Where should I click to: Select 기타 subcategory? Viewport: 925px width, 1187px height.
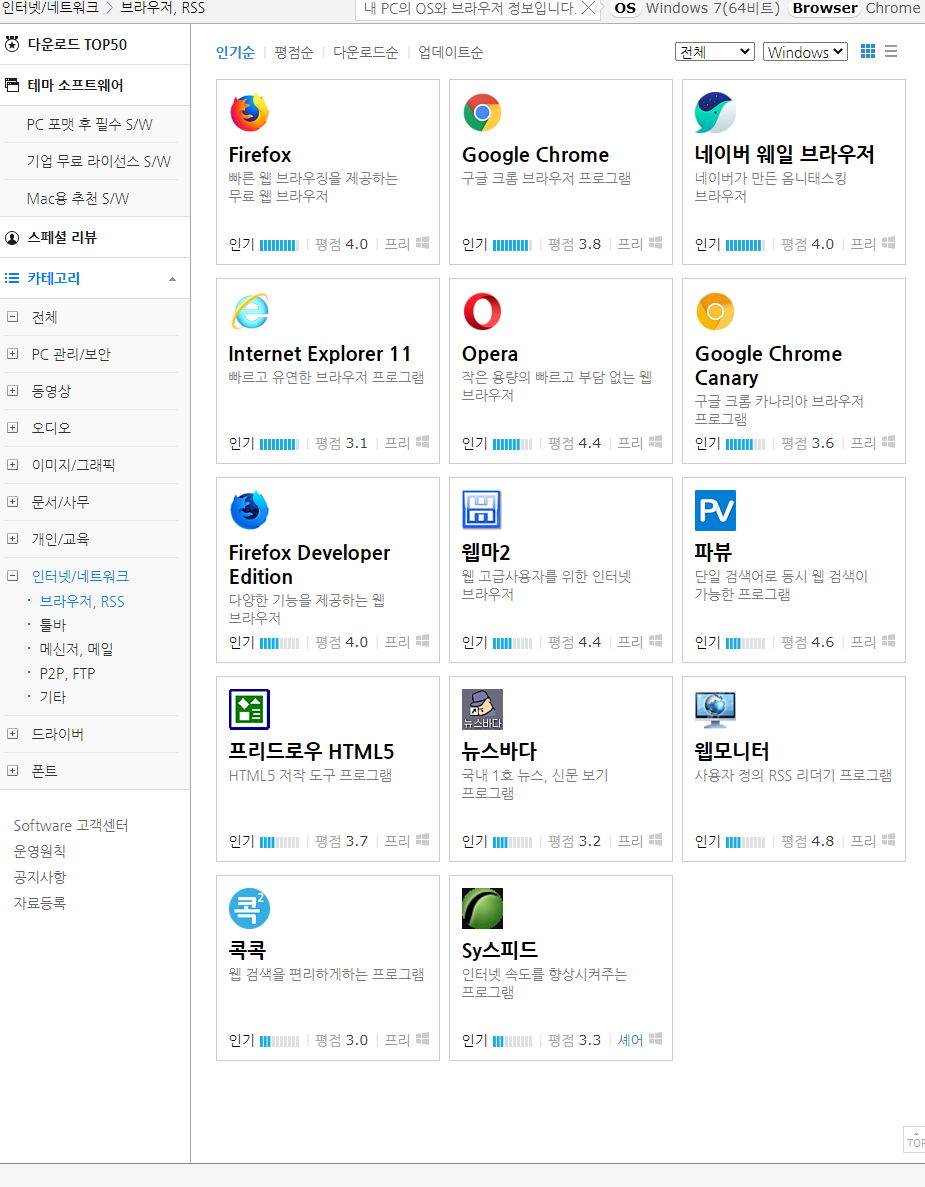pyautogui.click(x=53, y=697)
